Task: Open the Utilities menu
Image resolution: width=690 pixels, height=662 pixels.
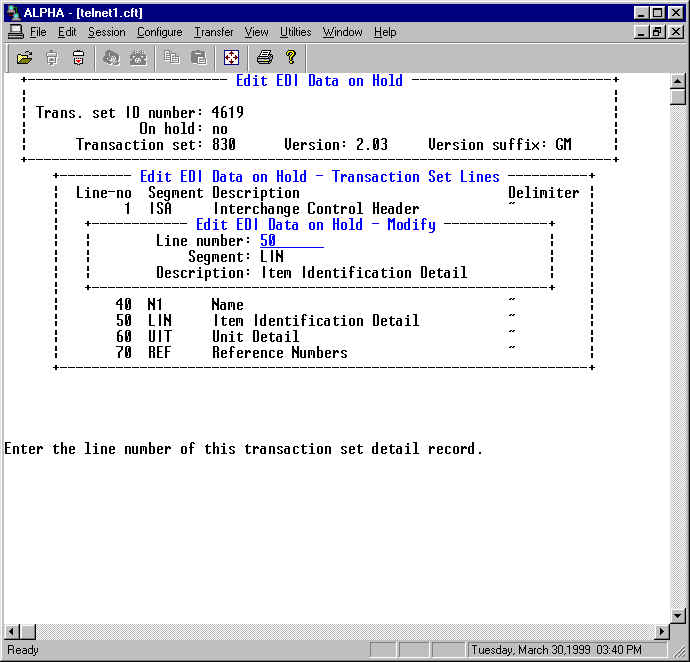Action: [295, 32]
